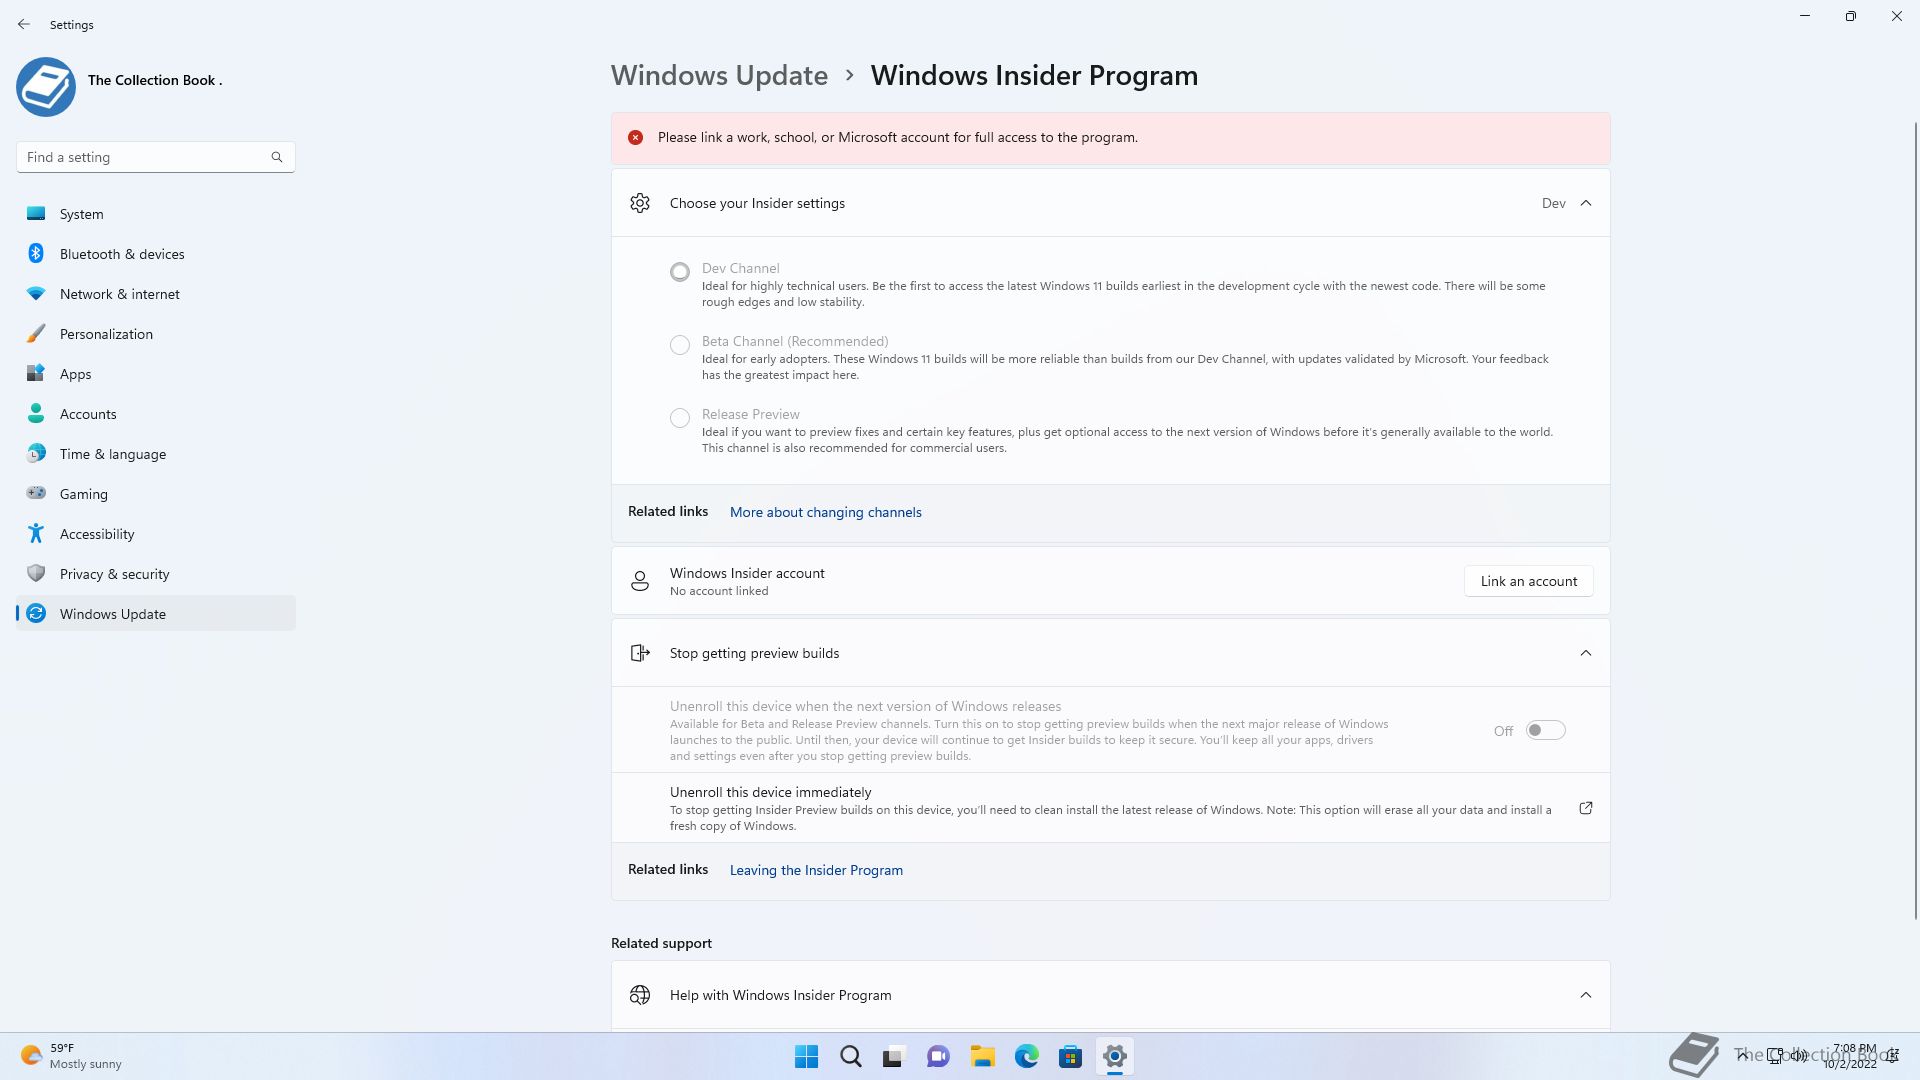The image size is (1920, 1080).
Task: Select the Beta Channel radio button
Action: [680, 345]
